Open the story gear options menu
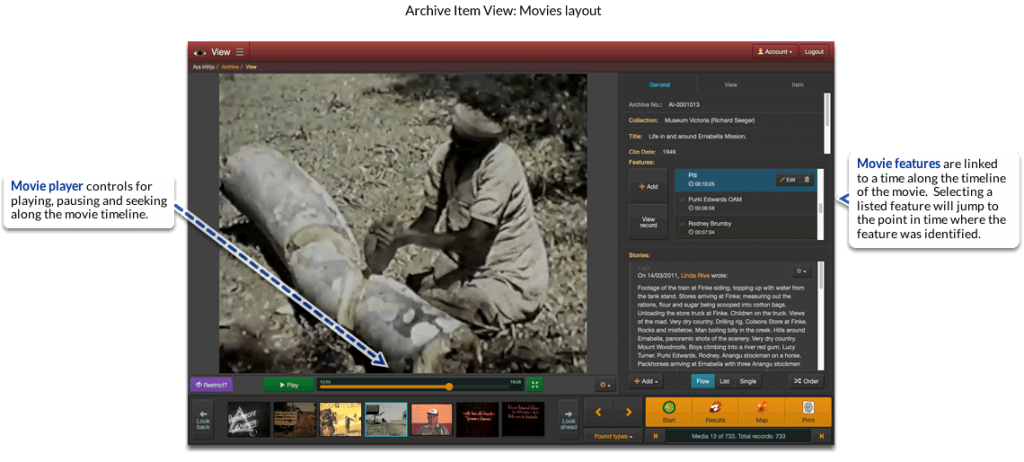The width and height of the screenshot is (1024, 462). click(x=800, y=271)
